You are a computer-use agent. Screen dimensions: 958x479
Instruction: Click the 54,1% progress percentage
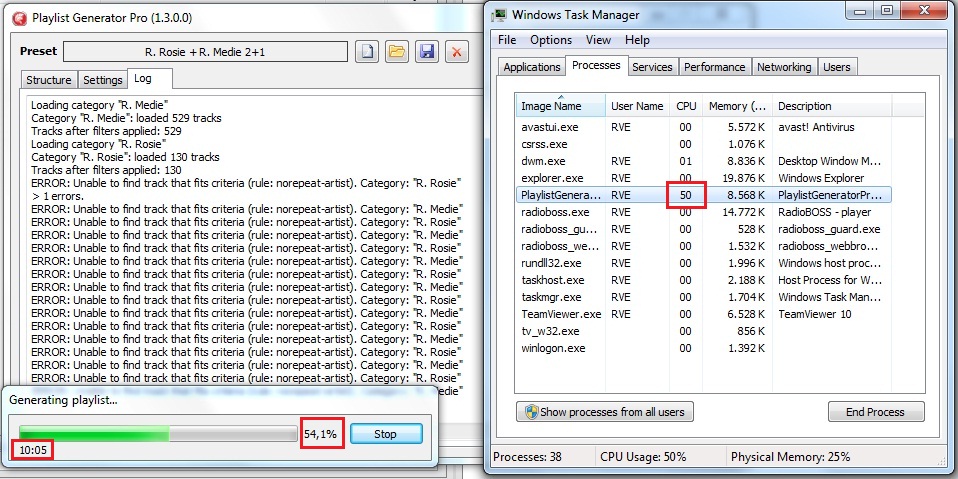[320, 434]
